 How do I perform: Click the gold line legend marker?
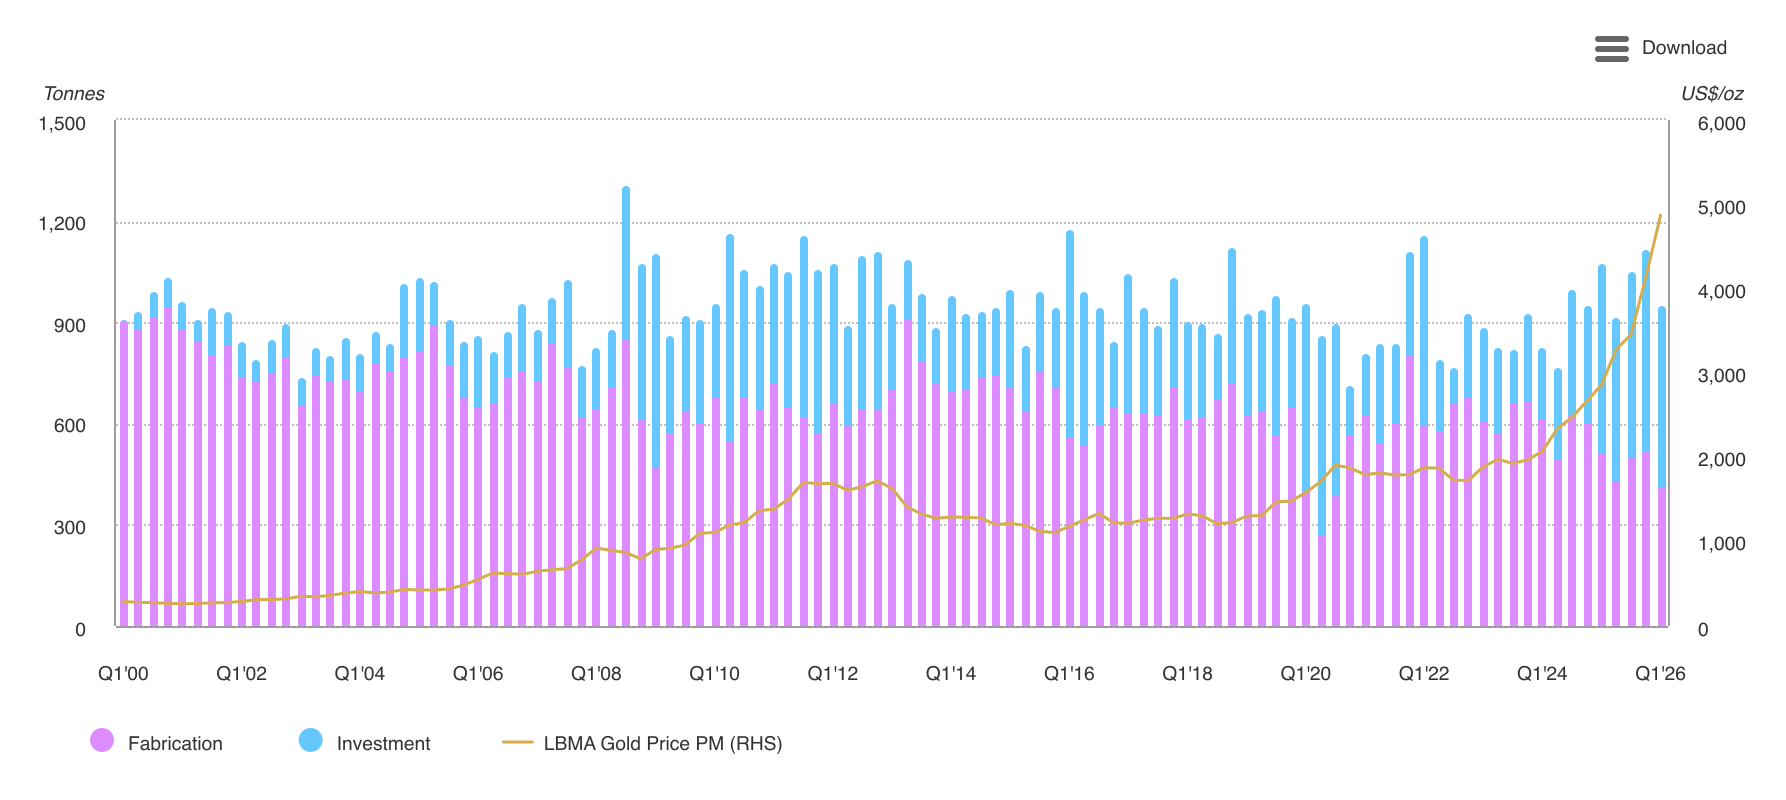tap(517, 743)
